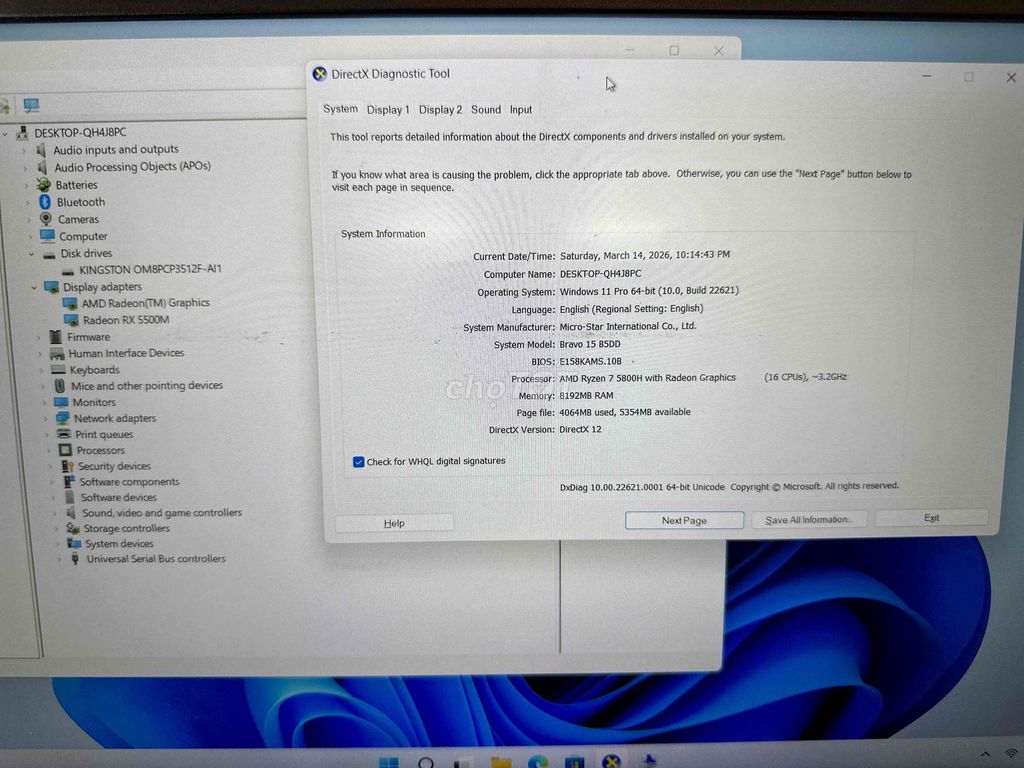
Task: Click the Exit button
Action: pyautogui.click(x=931, y=518)
